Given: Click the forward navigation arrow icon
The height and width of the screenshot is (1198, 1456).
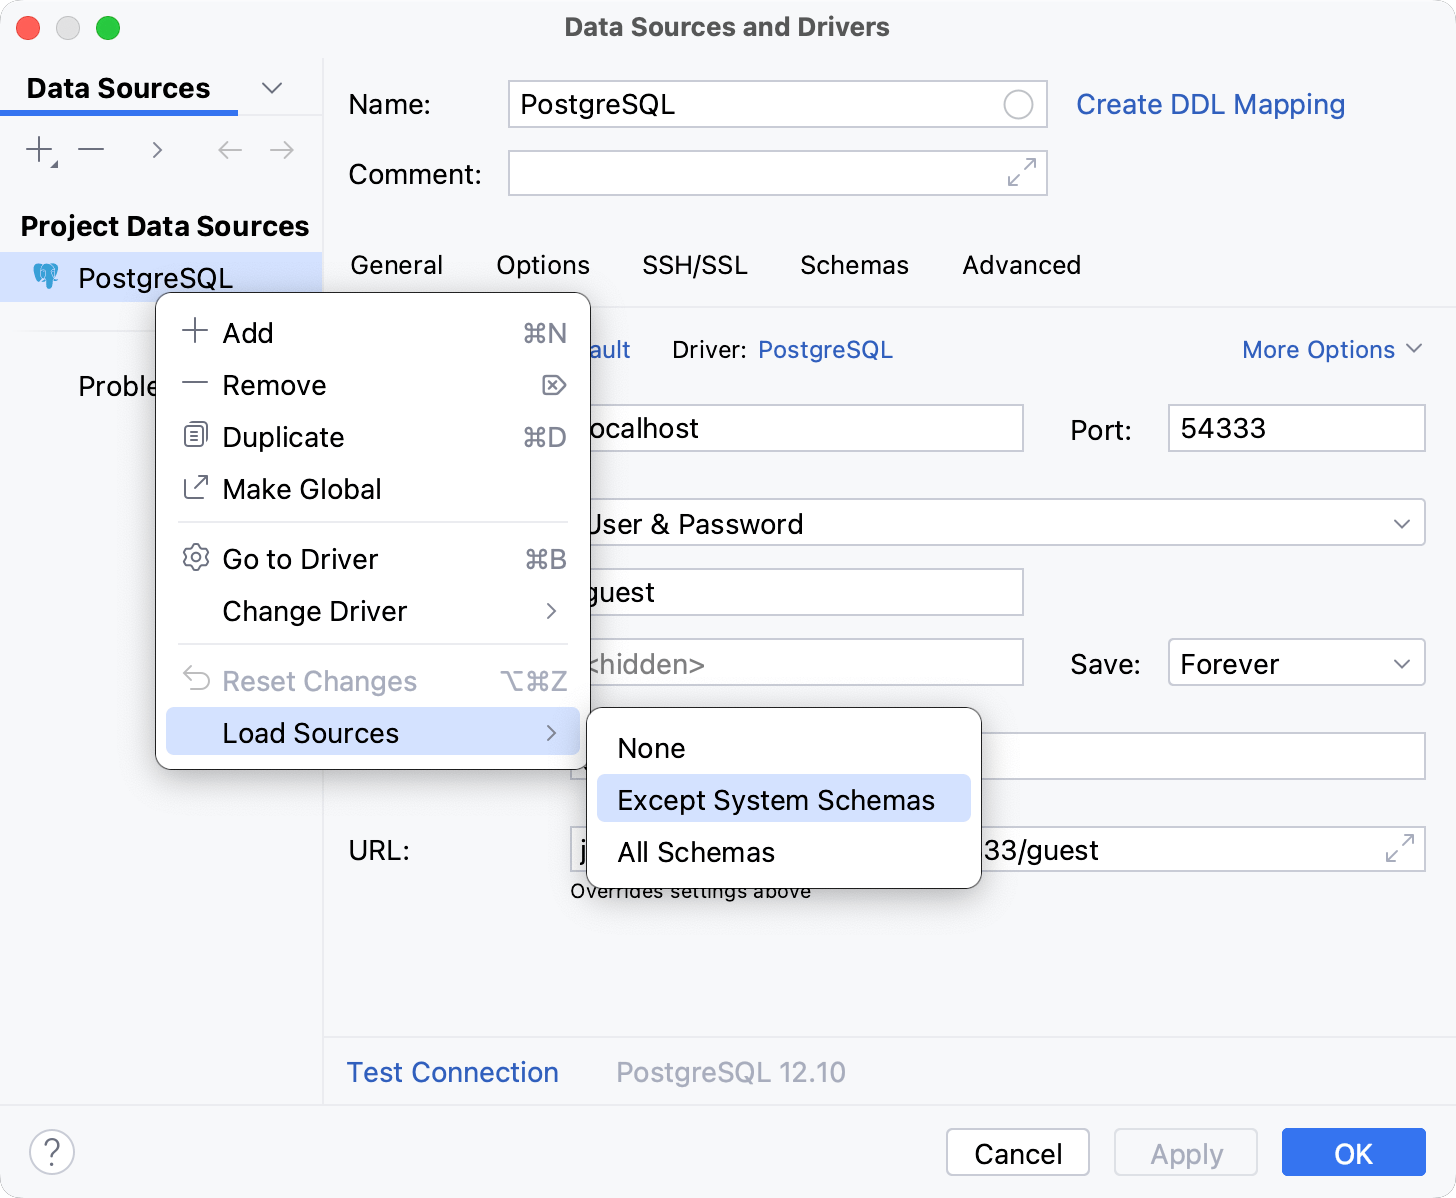Looking at the screenshot, I should pos(281,150).
